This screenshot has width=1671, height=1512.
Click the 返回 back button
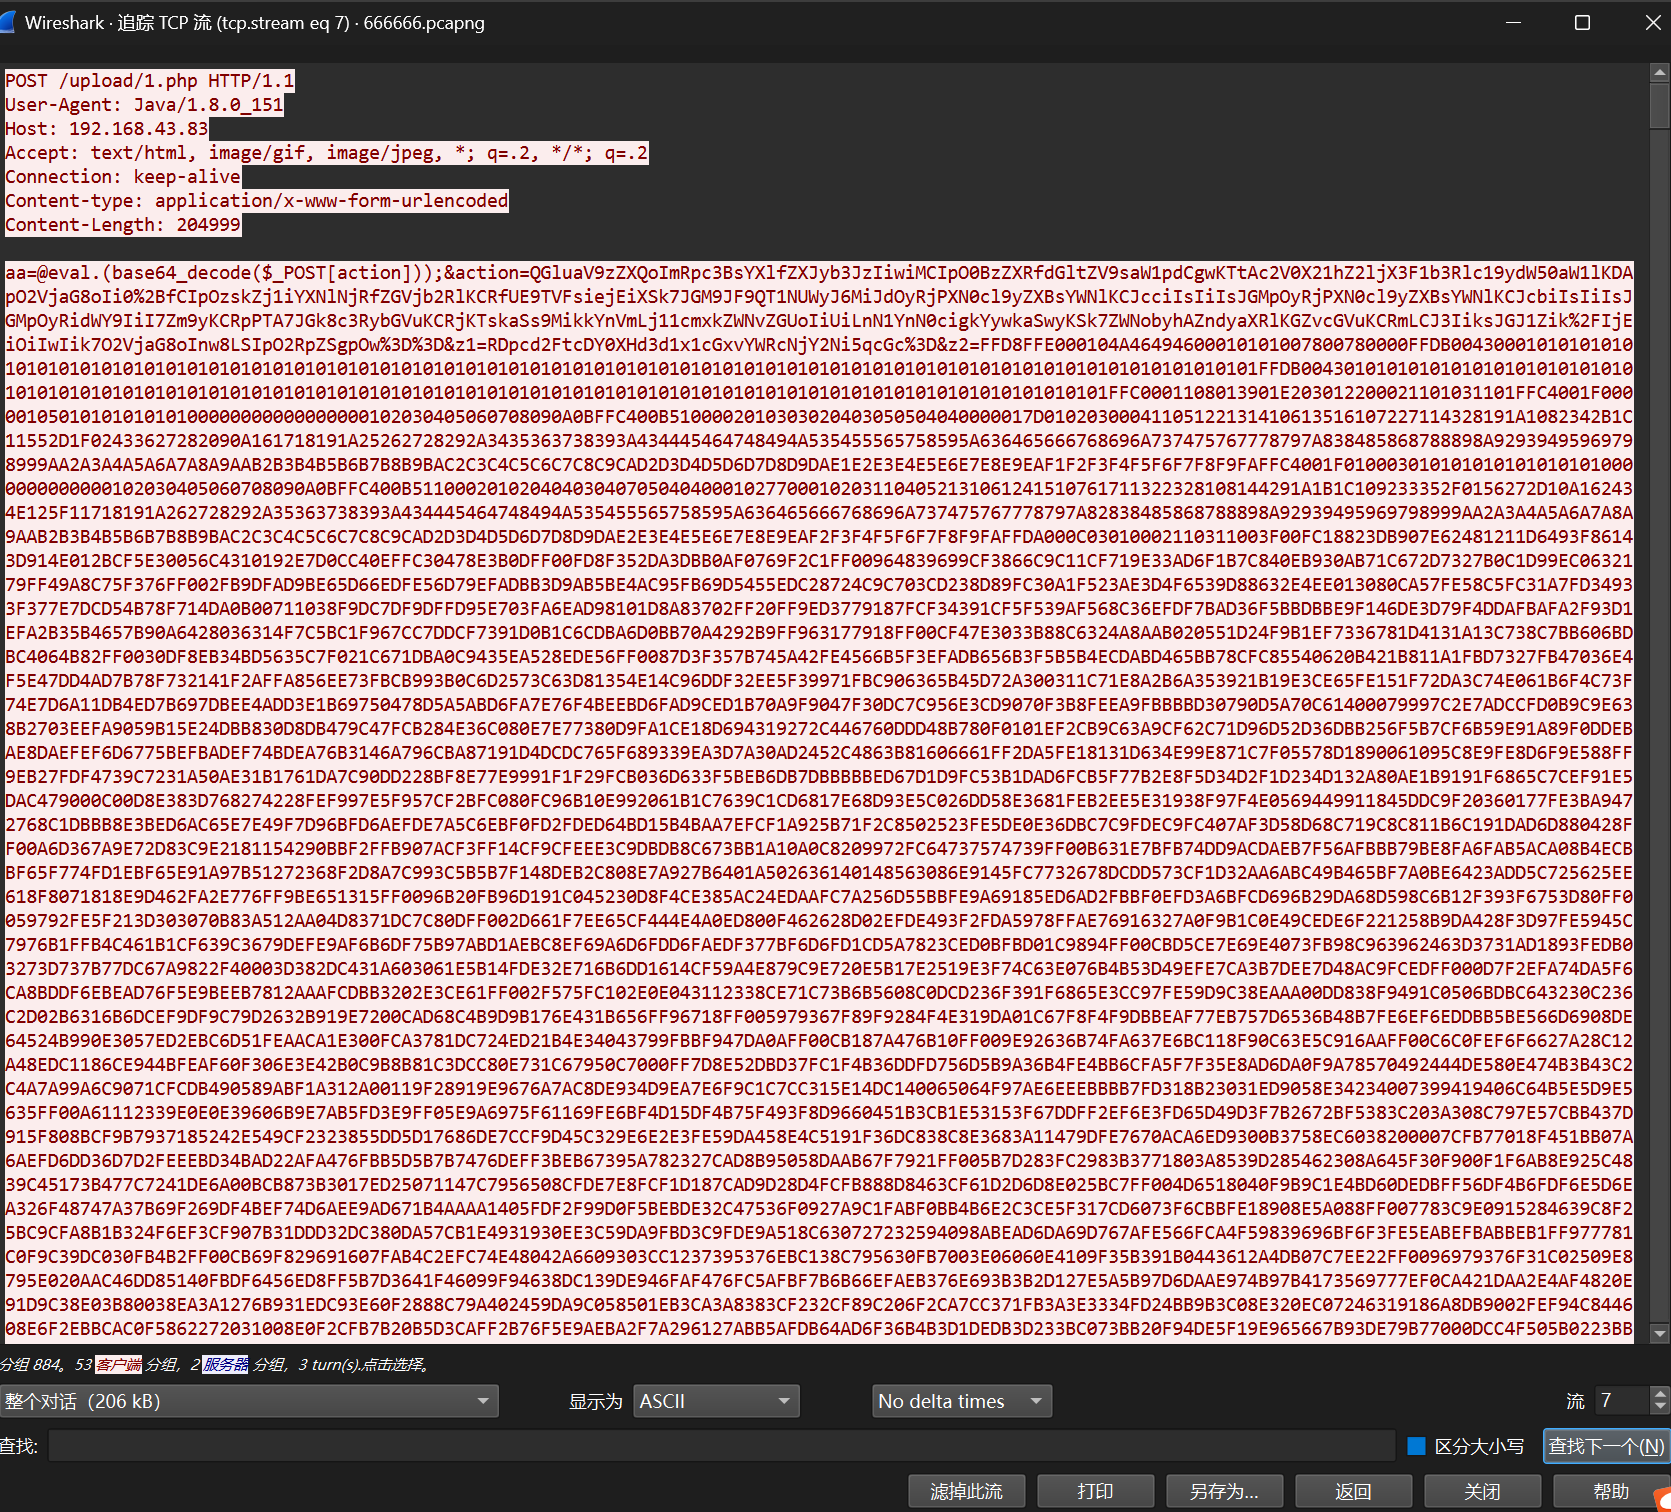(x=1352, y=1490)
